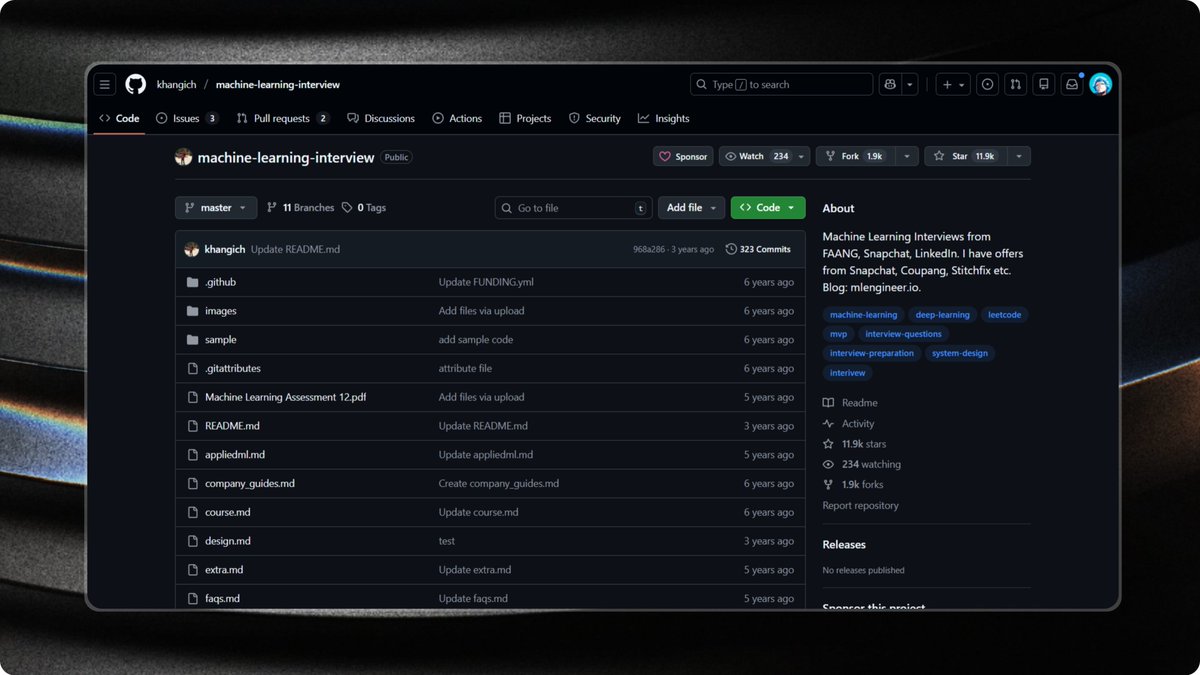Click the tag icon beside 0 Tags

point(347,208)
